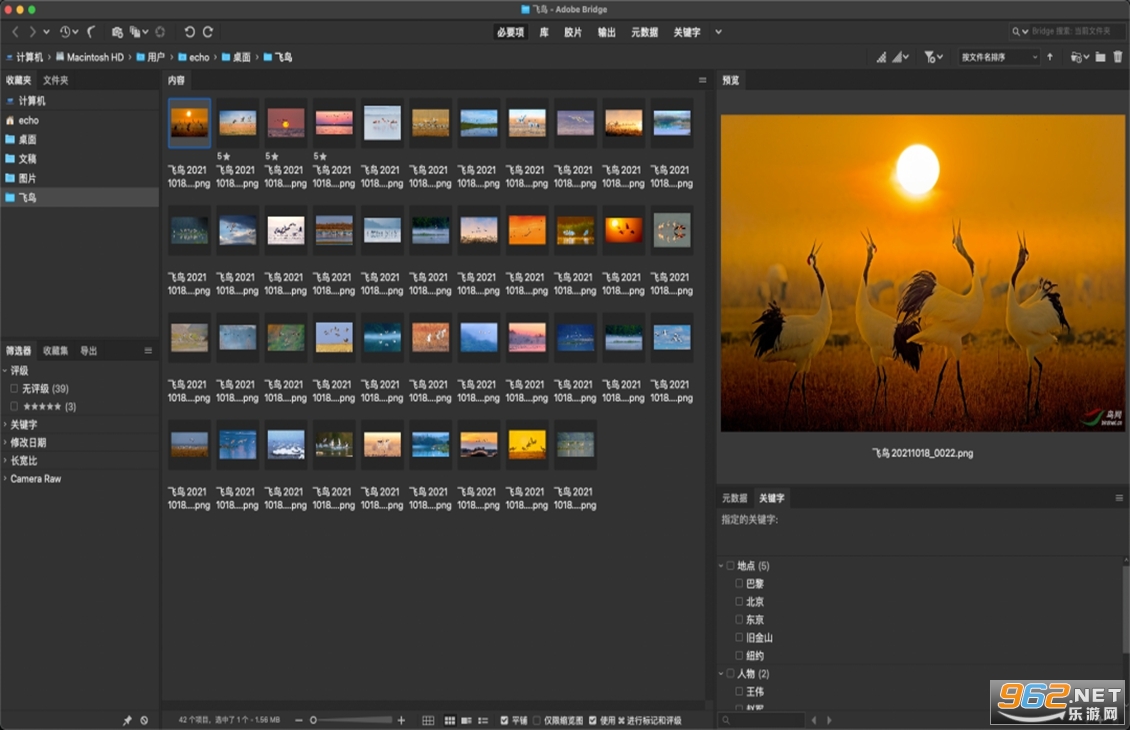
Task: Open the recent files clock dropdown
Action: (x=68, y=32)
